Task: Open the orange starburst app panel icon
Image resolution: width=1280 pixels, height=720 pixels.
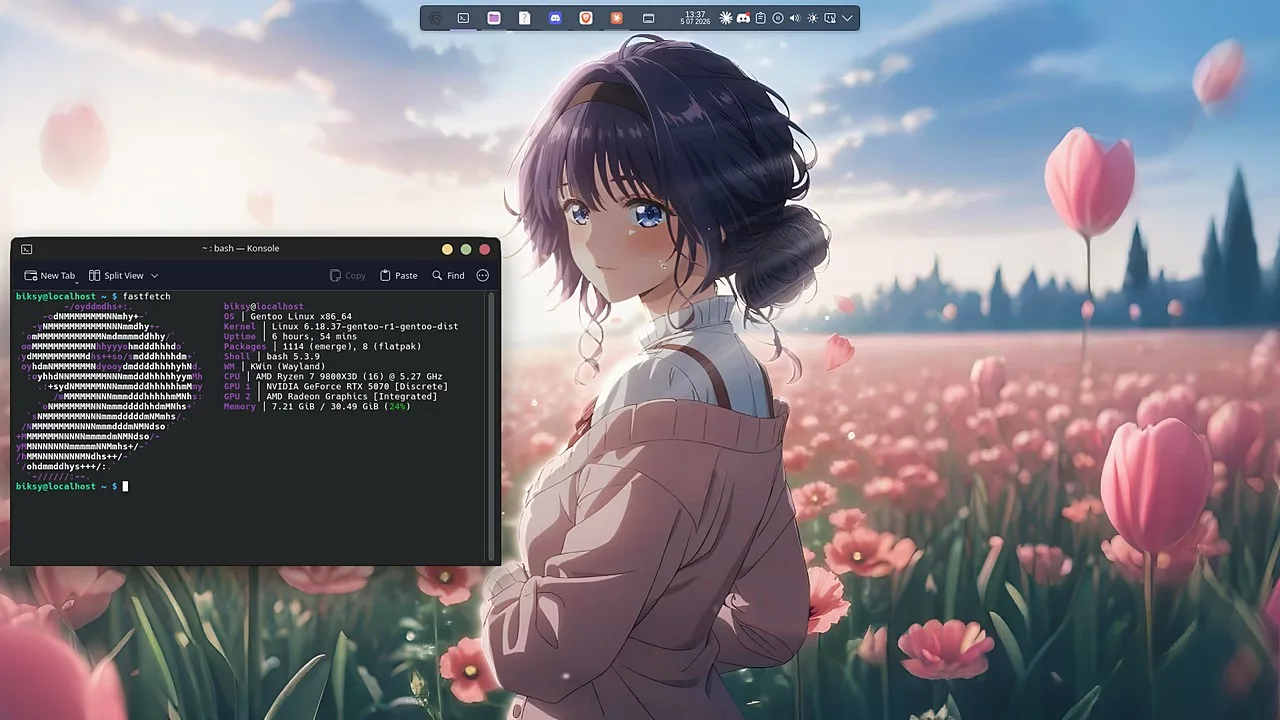Action: point(616,18)
